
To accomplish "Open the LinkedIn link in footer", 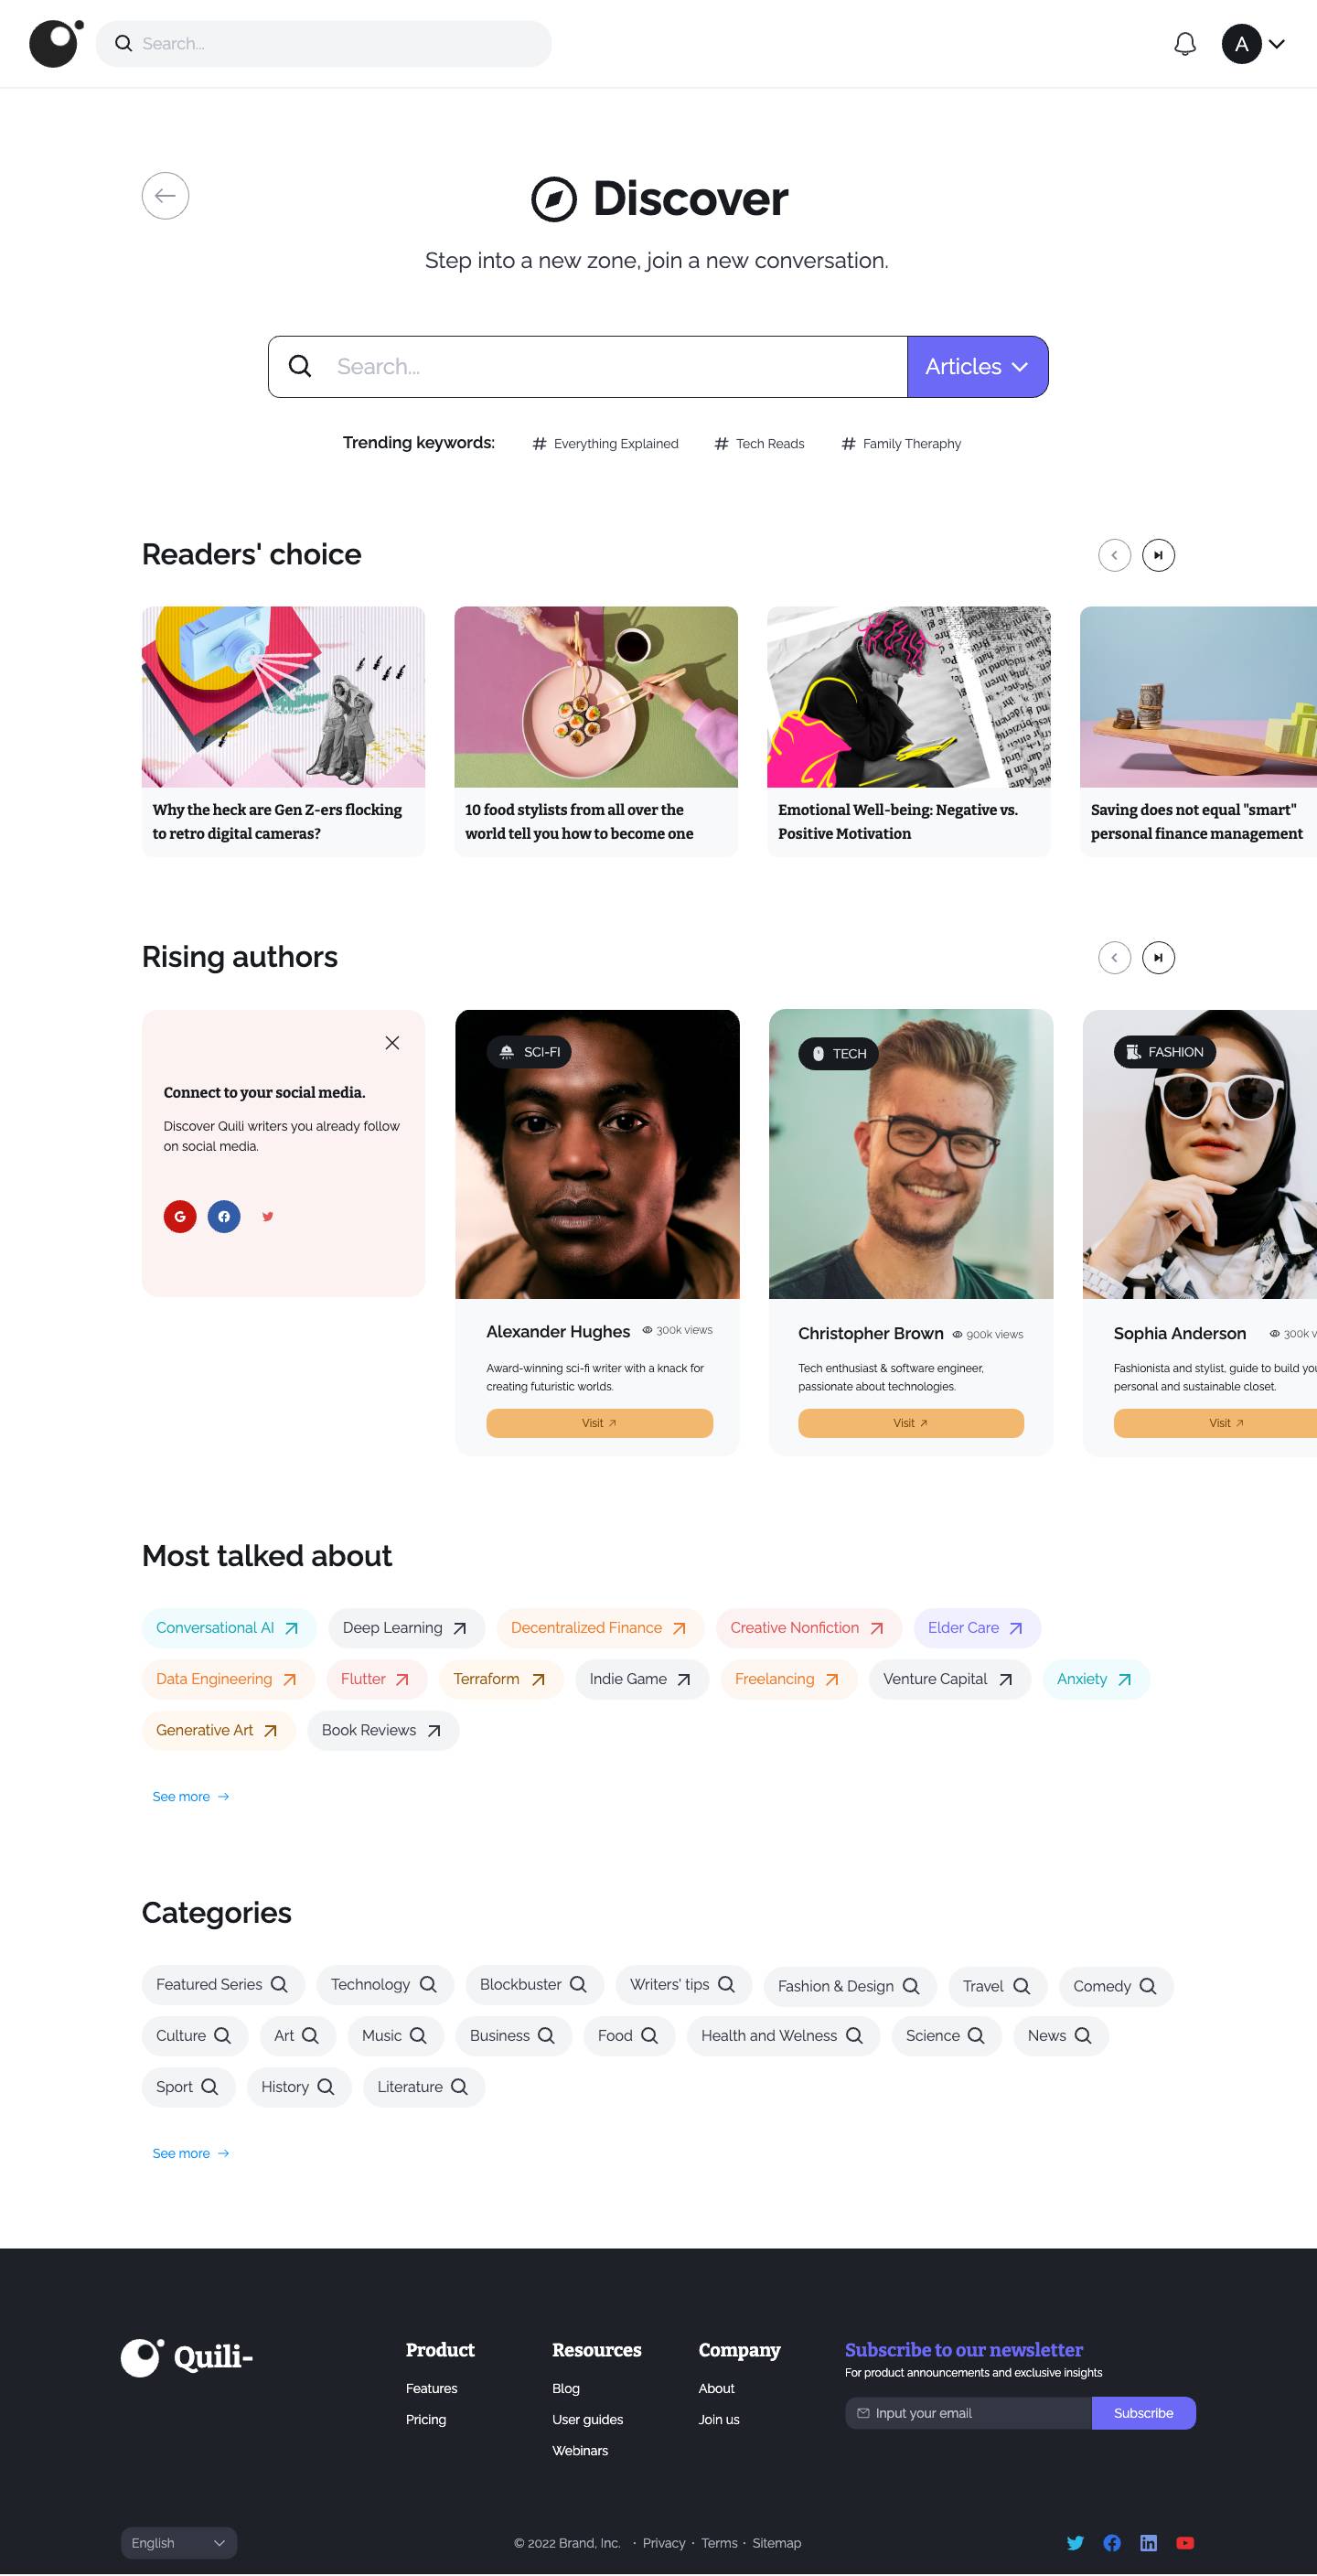I will [x=1148, y=2543].
